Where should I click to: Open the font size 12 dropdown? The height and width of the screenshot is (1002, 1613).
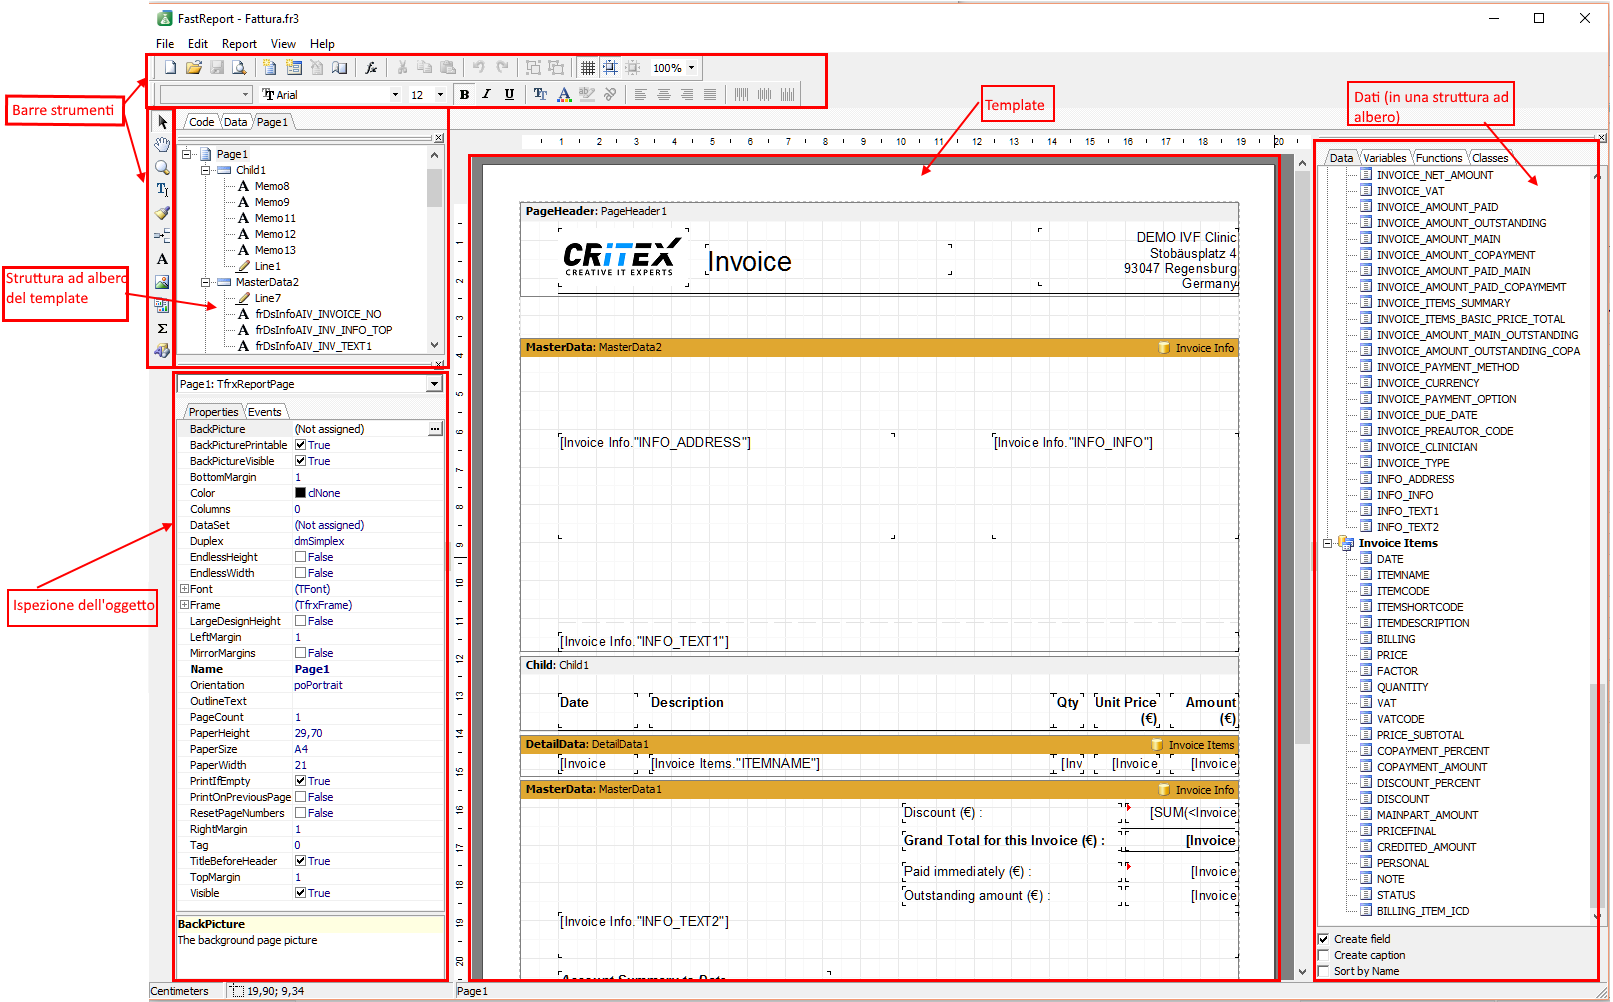pos(440,95)
